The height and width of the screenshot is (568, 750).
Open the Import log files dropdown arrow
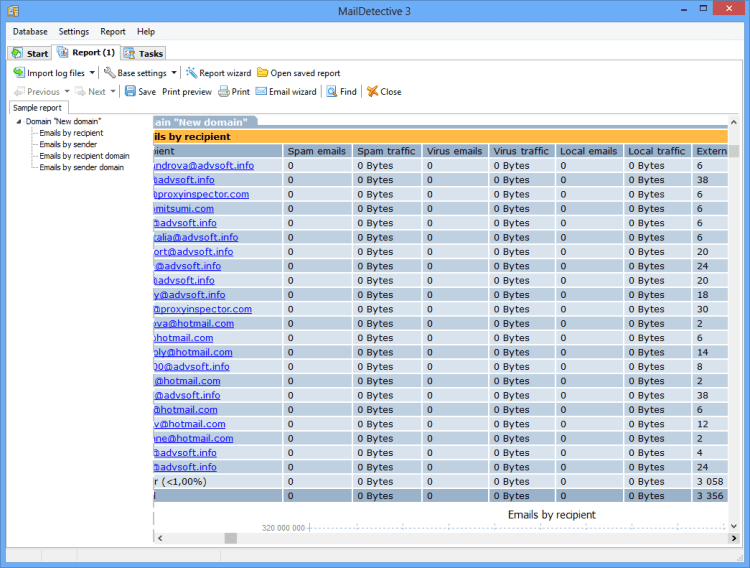coord(93,73)
